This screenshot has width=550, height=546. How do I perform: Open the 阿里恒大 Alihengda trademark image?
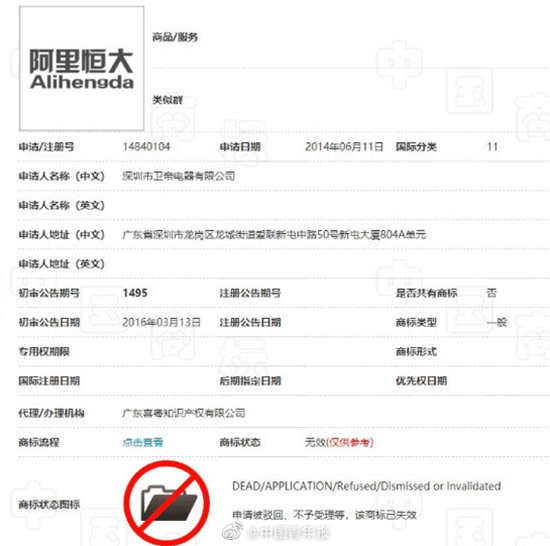(x=82, y=68)
